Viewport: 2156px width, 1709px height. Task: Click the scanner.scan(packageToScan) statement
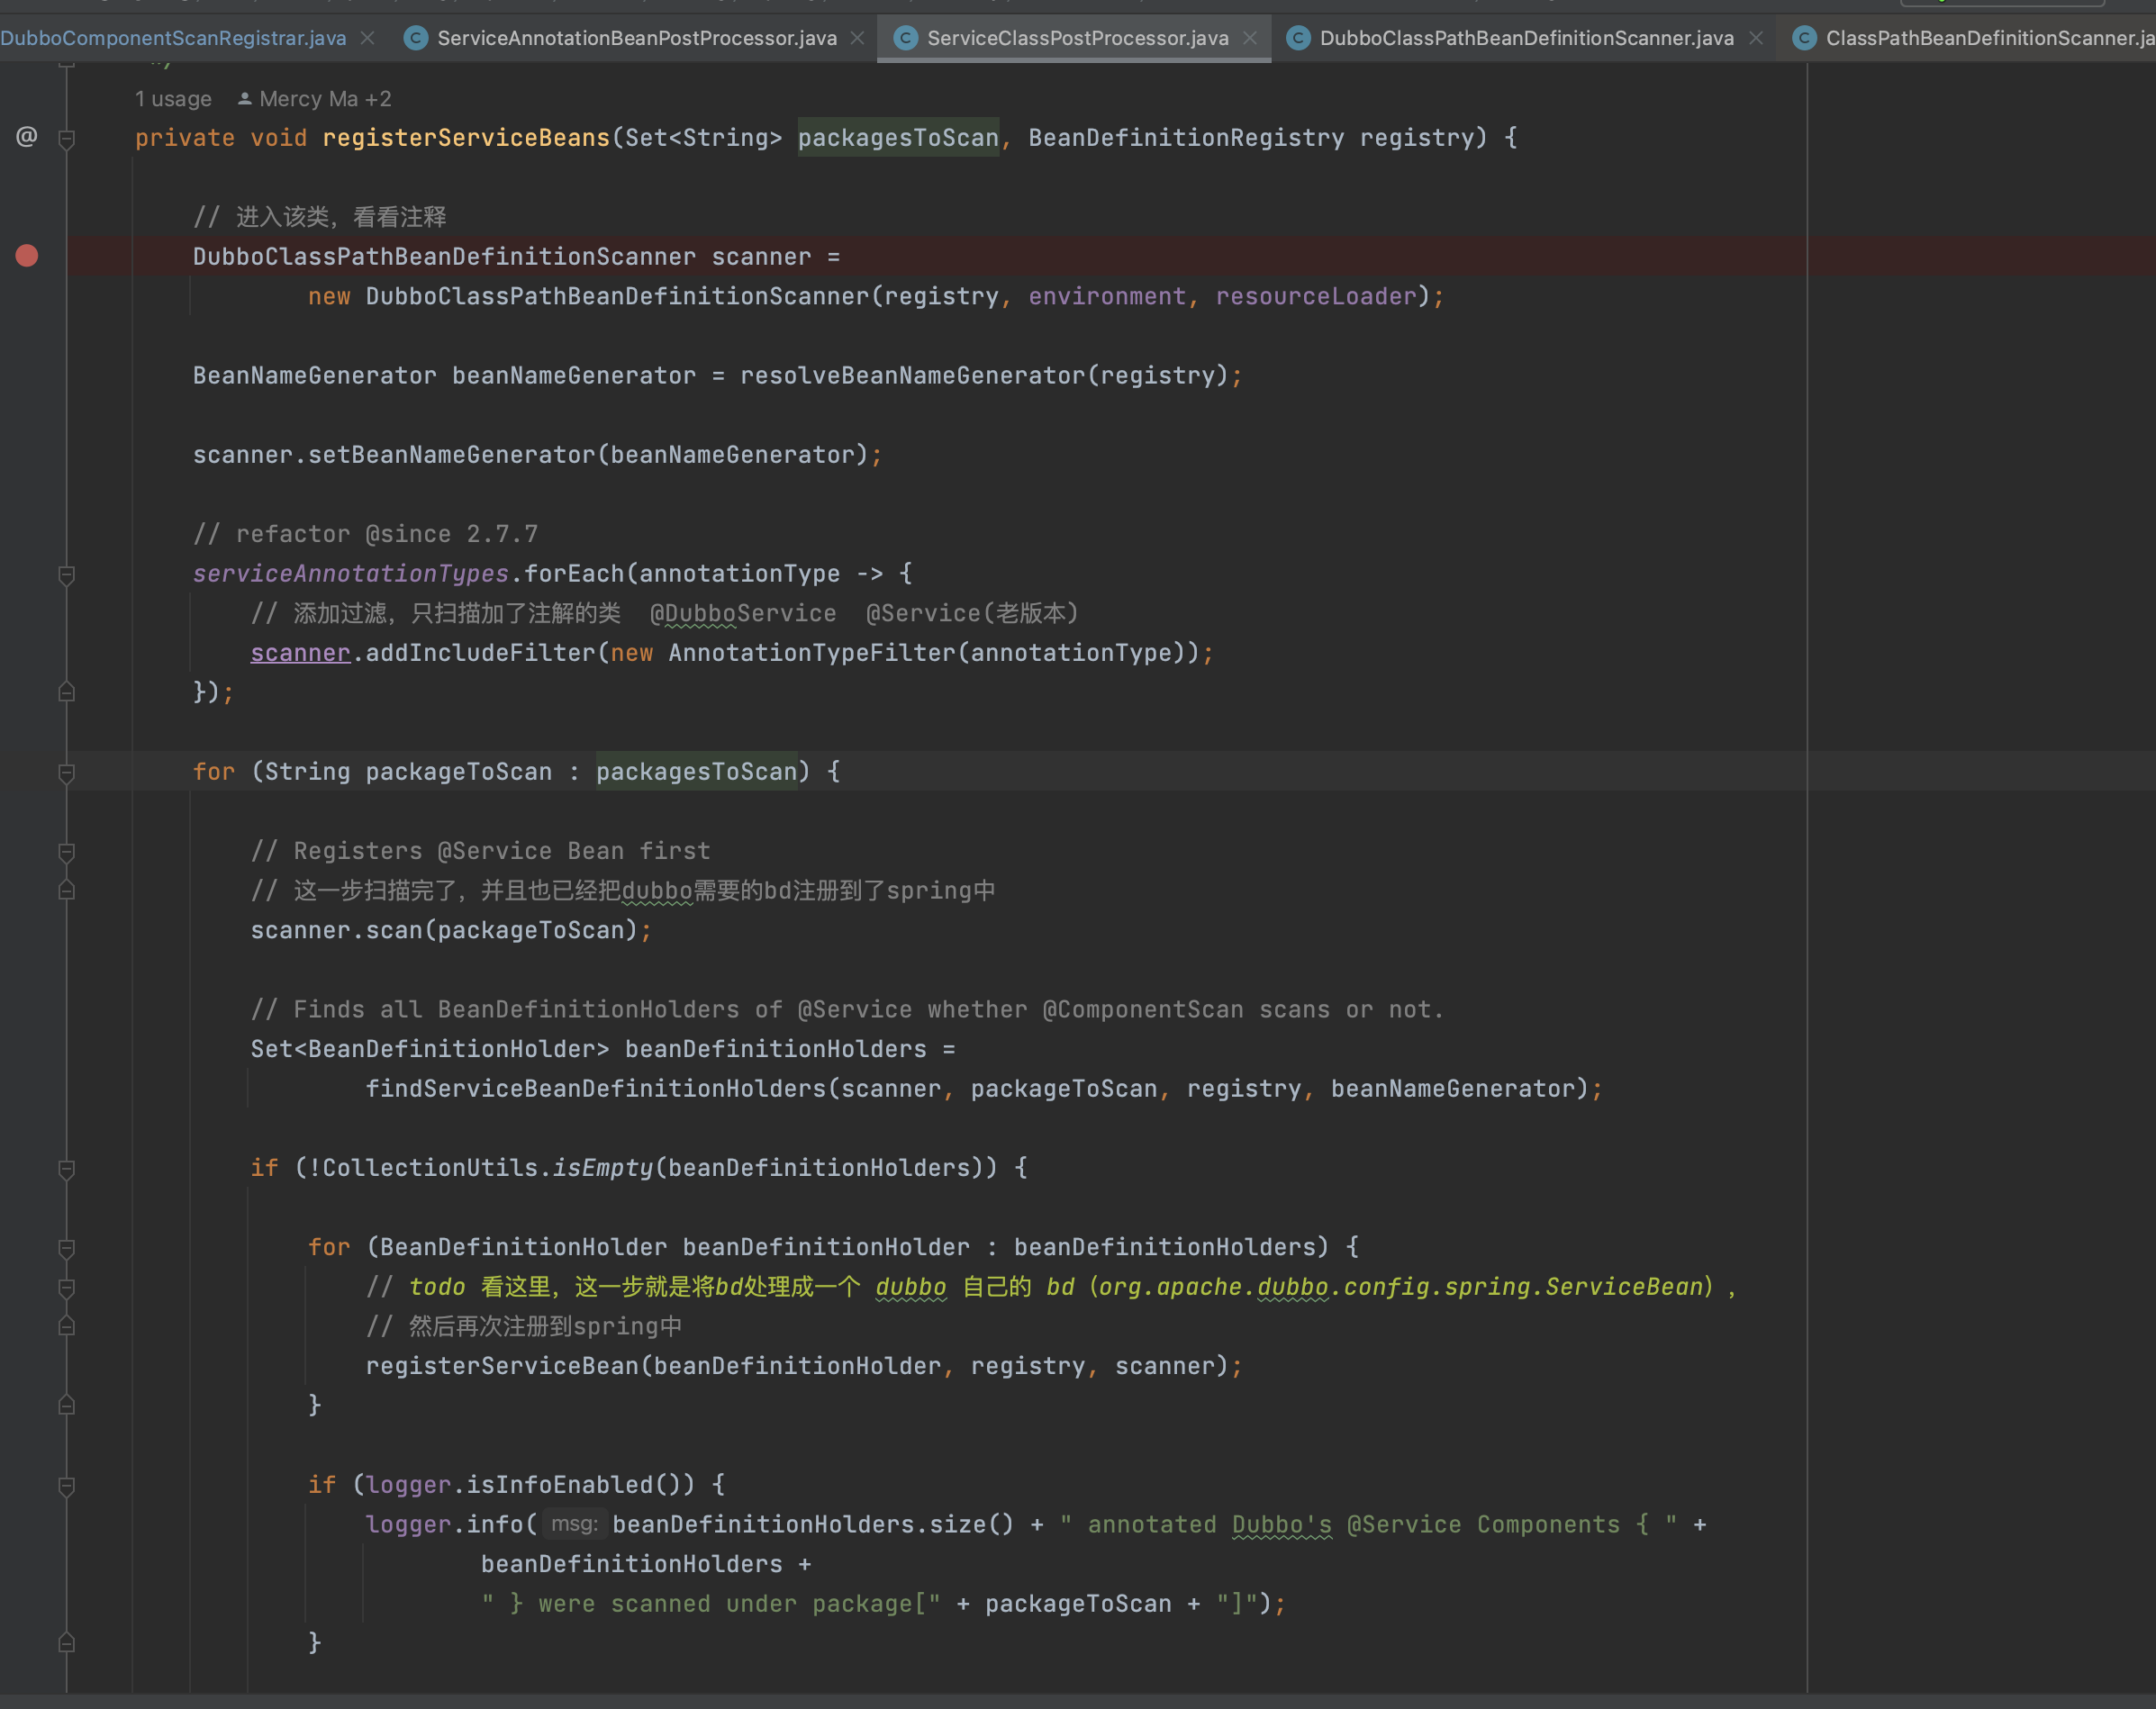451,931
